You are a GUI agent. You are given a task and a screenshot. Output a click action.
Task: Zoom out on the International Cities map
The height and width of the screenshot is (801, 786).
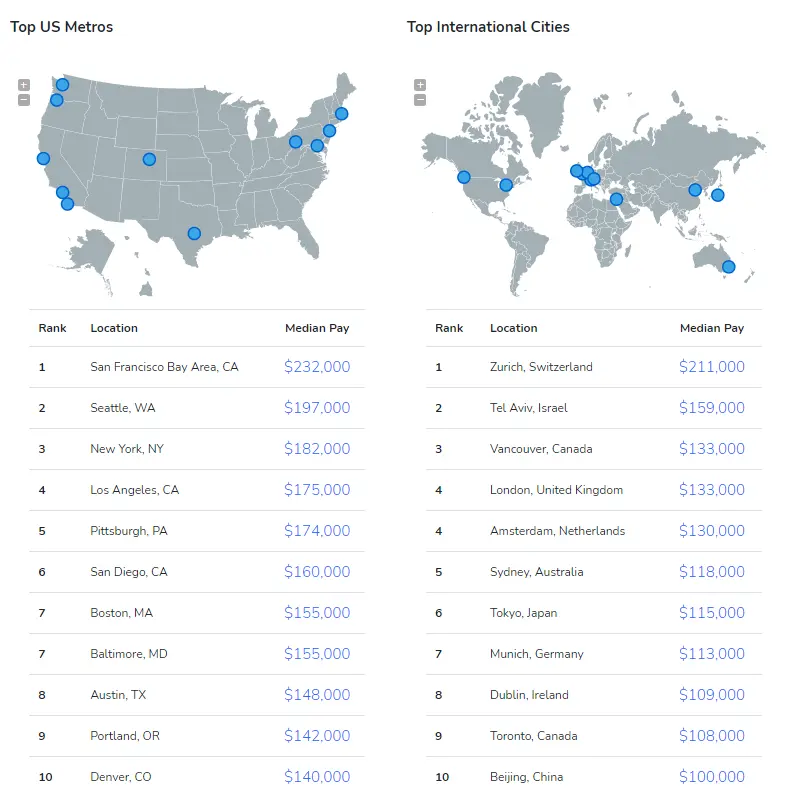[x=420, y=100]
